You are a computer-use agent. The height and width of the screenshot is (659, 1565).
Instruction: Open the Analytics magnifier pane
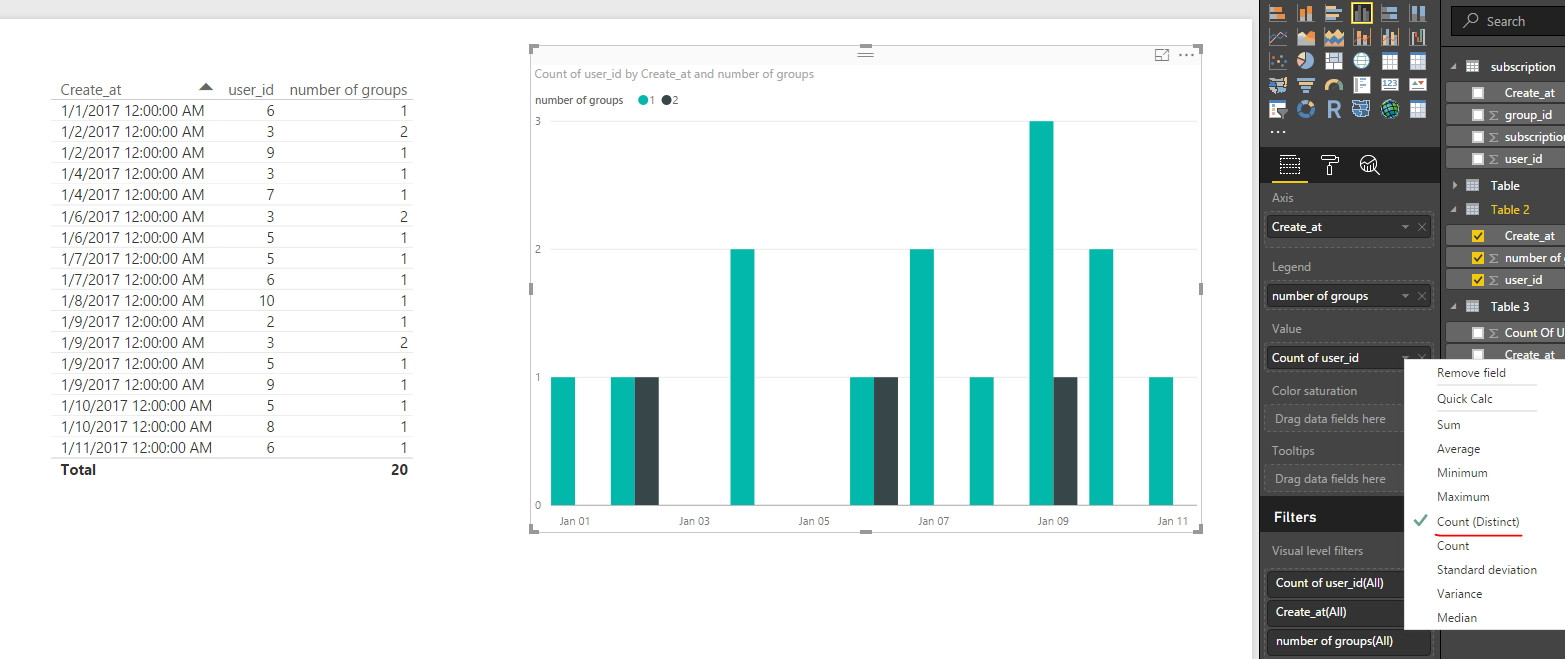coord(1369,165)
